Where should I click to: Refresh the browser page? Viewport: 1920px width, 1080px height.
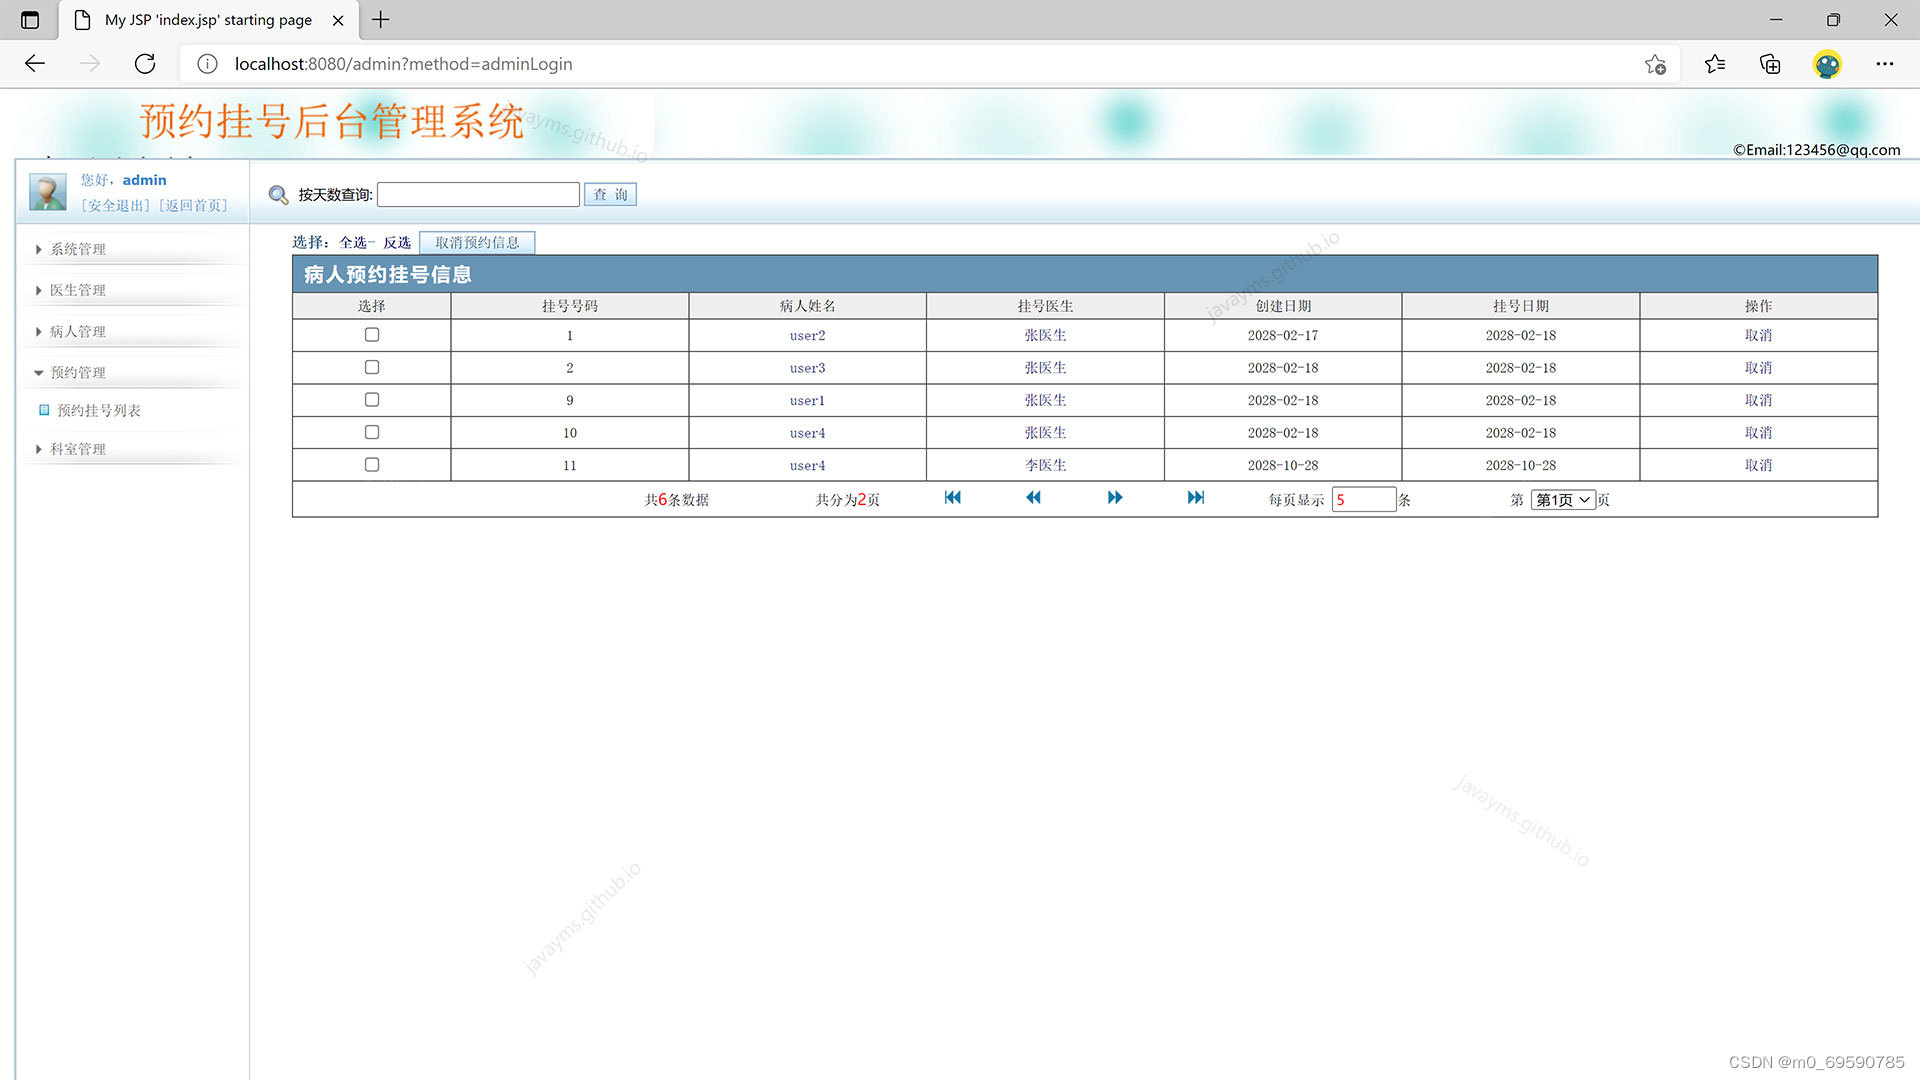tap(145, 64)
